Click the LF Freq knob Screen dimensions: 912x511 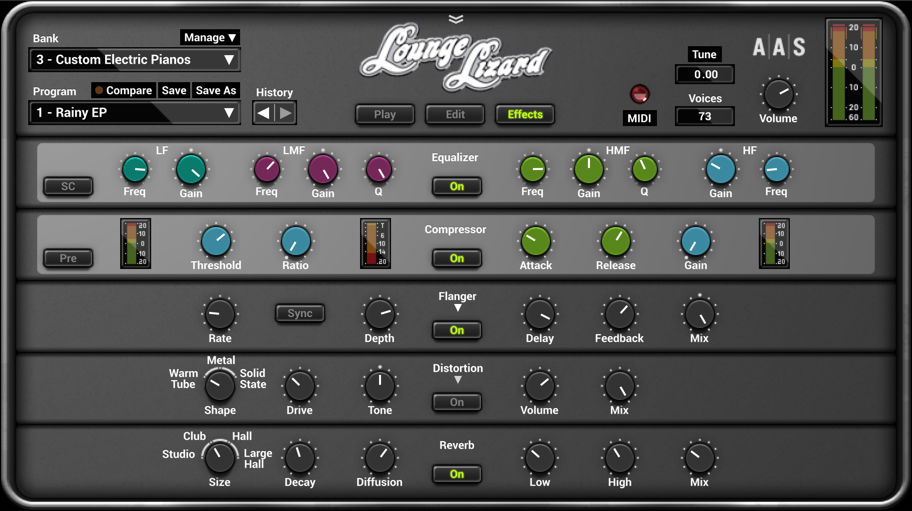tap(135, 169)
